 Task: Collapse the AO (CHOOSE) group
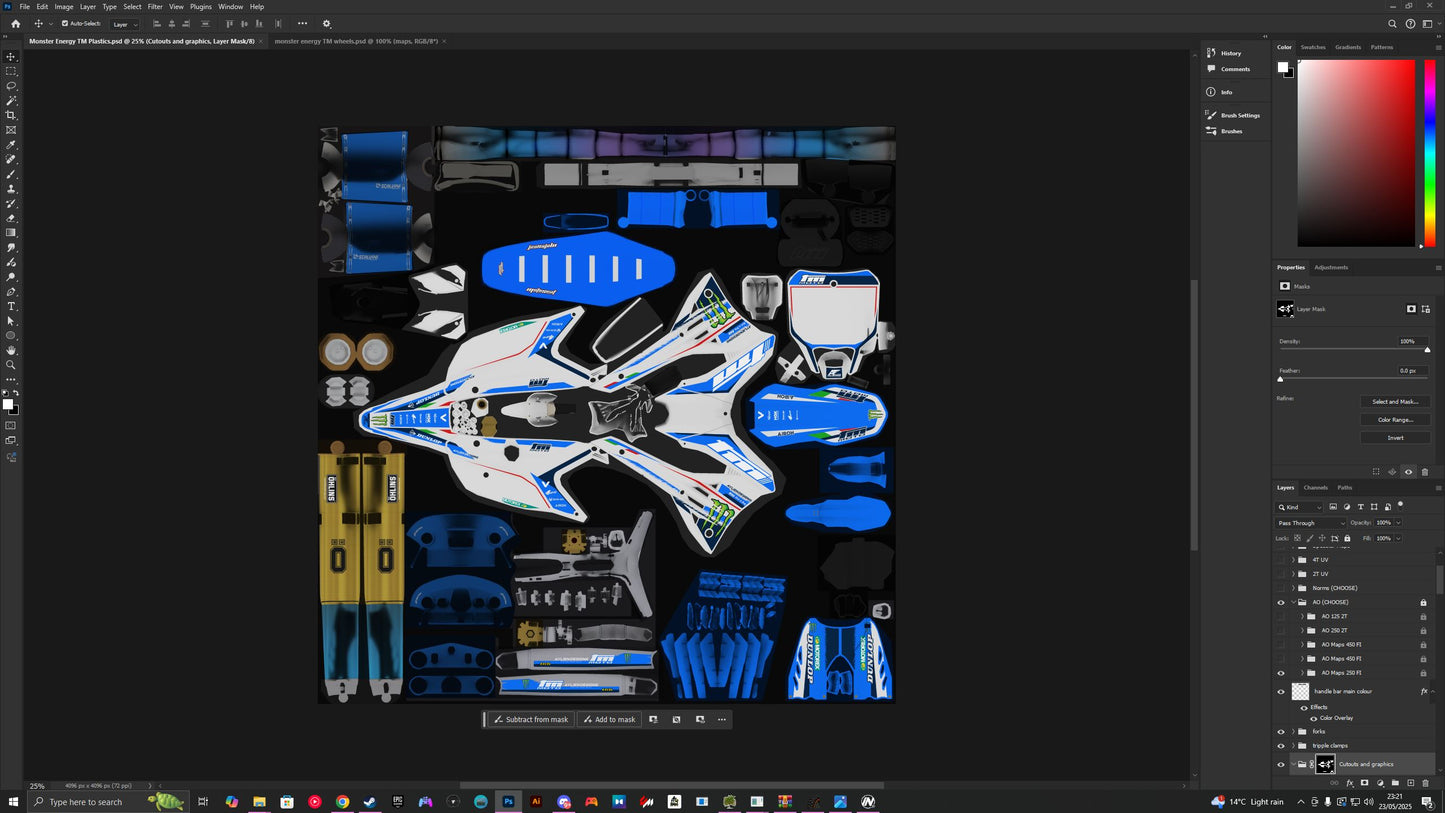tap(1293, 602)
